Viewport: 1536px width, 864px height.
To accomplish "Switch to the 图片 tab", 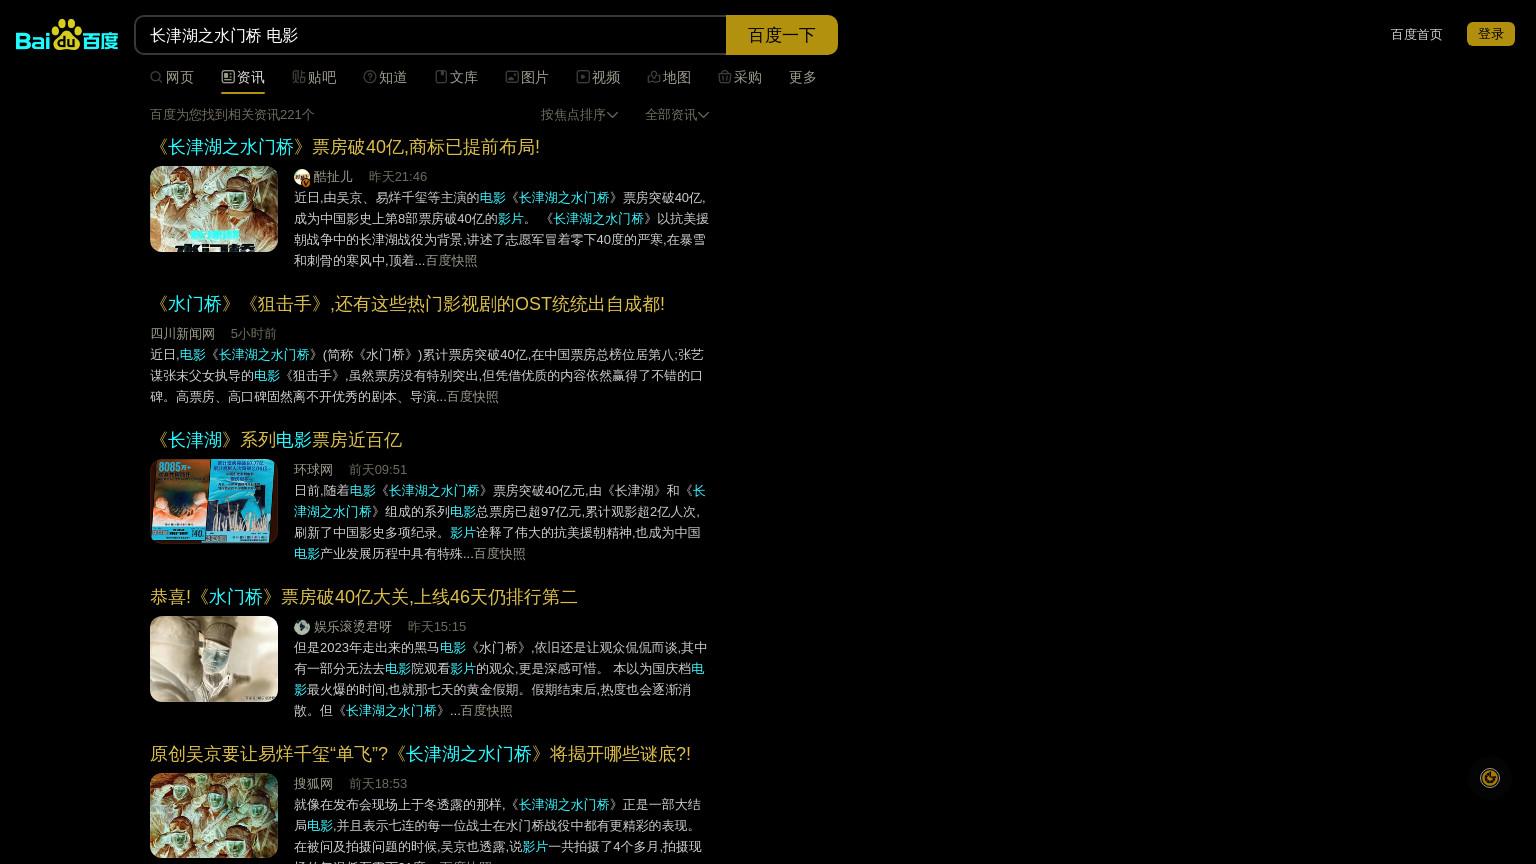I will coord(527,77).
